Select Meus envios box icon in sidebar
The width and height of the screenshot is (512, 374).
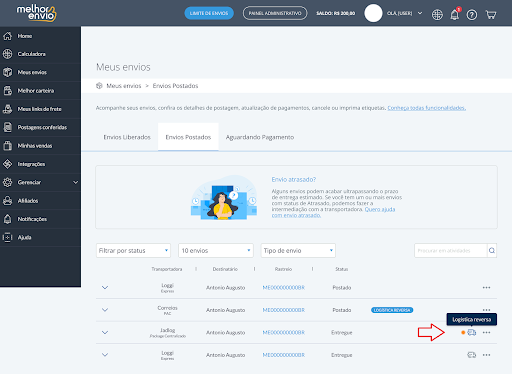pyautogui.click(x=7, y=72)
